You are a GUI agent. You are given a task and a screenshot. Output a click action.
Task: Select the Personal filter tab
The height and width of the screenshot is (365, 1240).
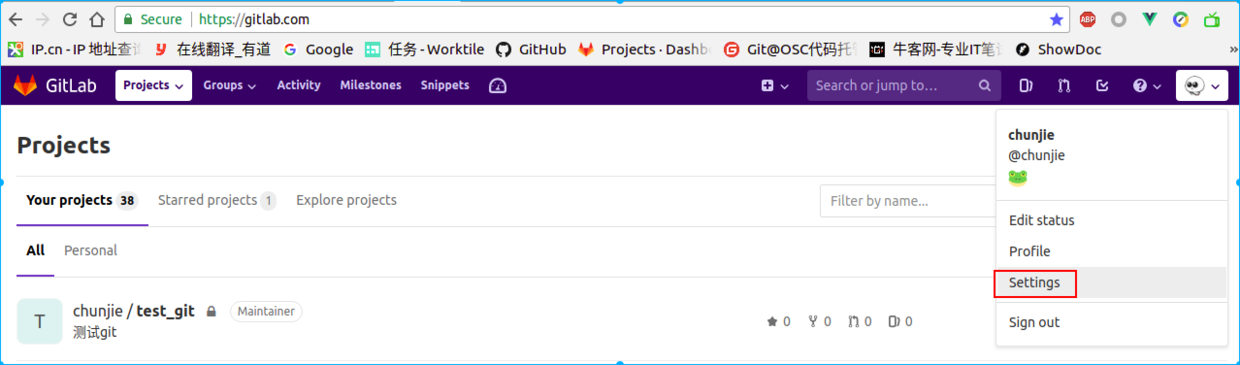click(x=91, y=251)
